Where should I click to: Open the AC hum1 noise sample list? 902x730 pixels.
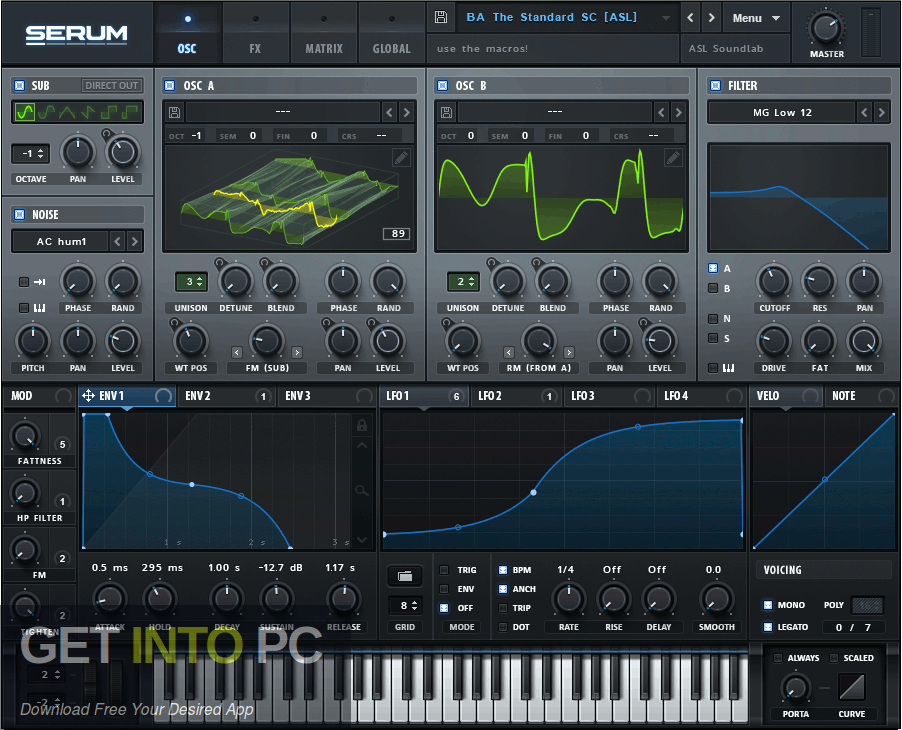tap(60, 242)
